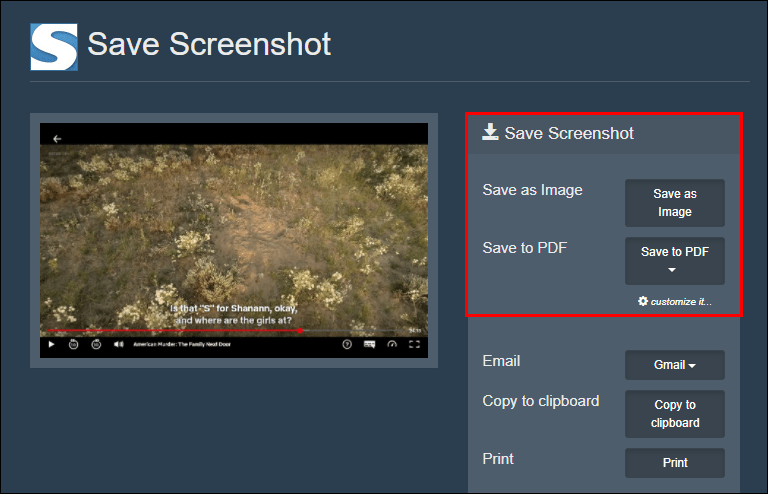Open the Save to PDF dropdown
The height and width of the screenshot is (494, 768).
pos(675,261)
